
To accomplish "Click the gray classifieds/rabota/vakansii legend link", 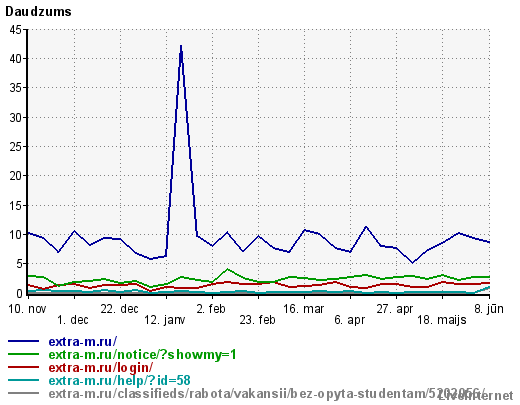I will (x=267, y=393).
